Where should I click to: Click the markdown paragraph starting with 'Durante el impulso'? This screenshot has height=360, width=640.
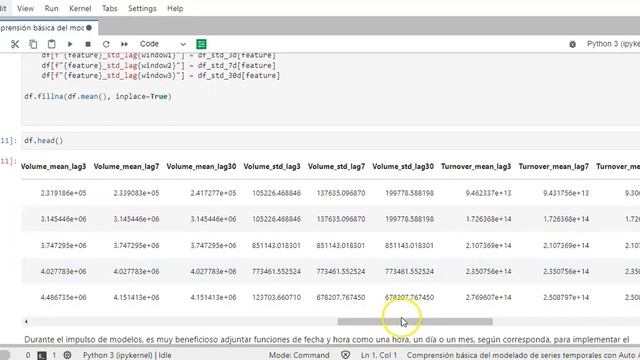327,340
